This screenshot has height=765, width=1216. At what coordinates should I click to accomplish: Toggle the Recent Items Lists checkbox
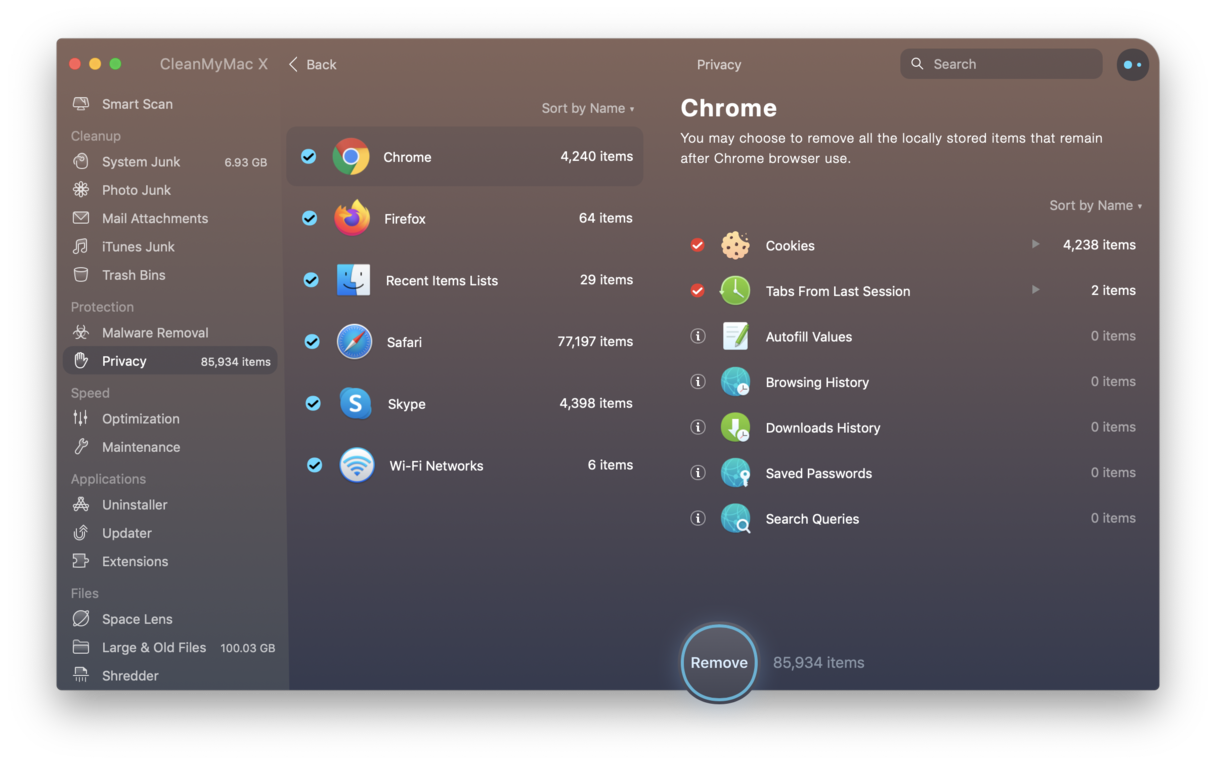(311, 280)
